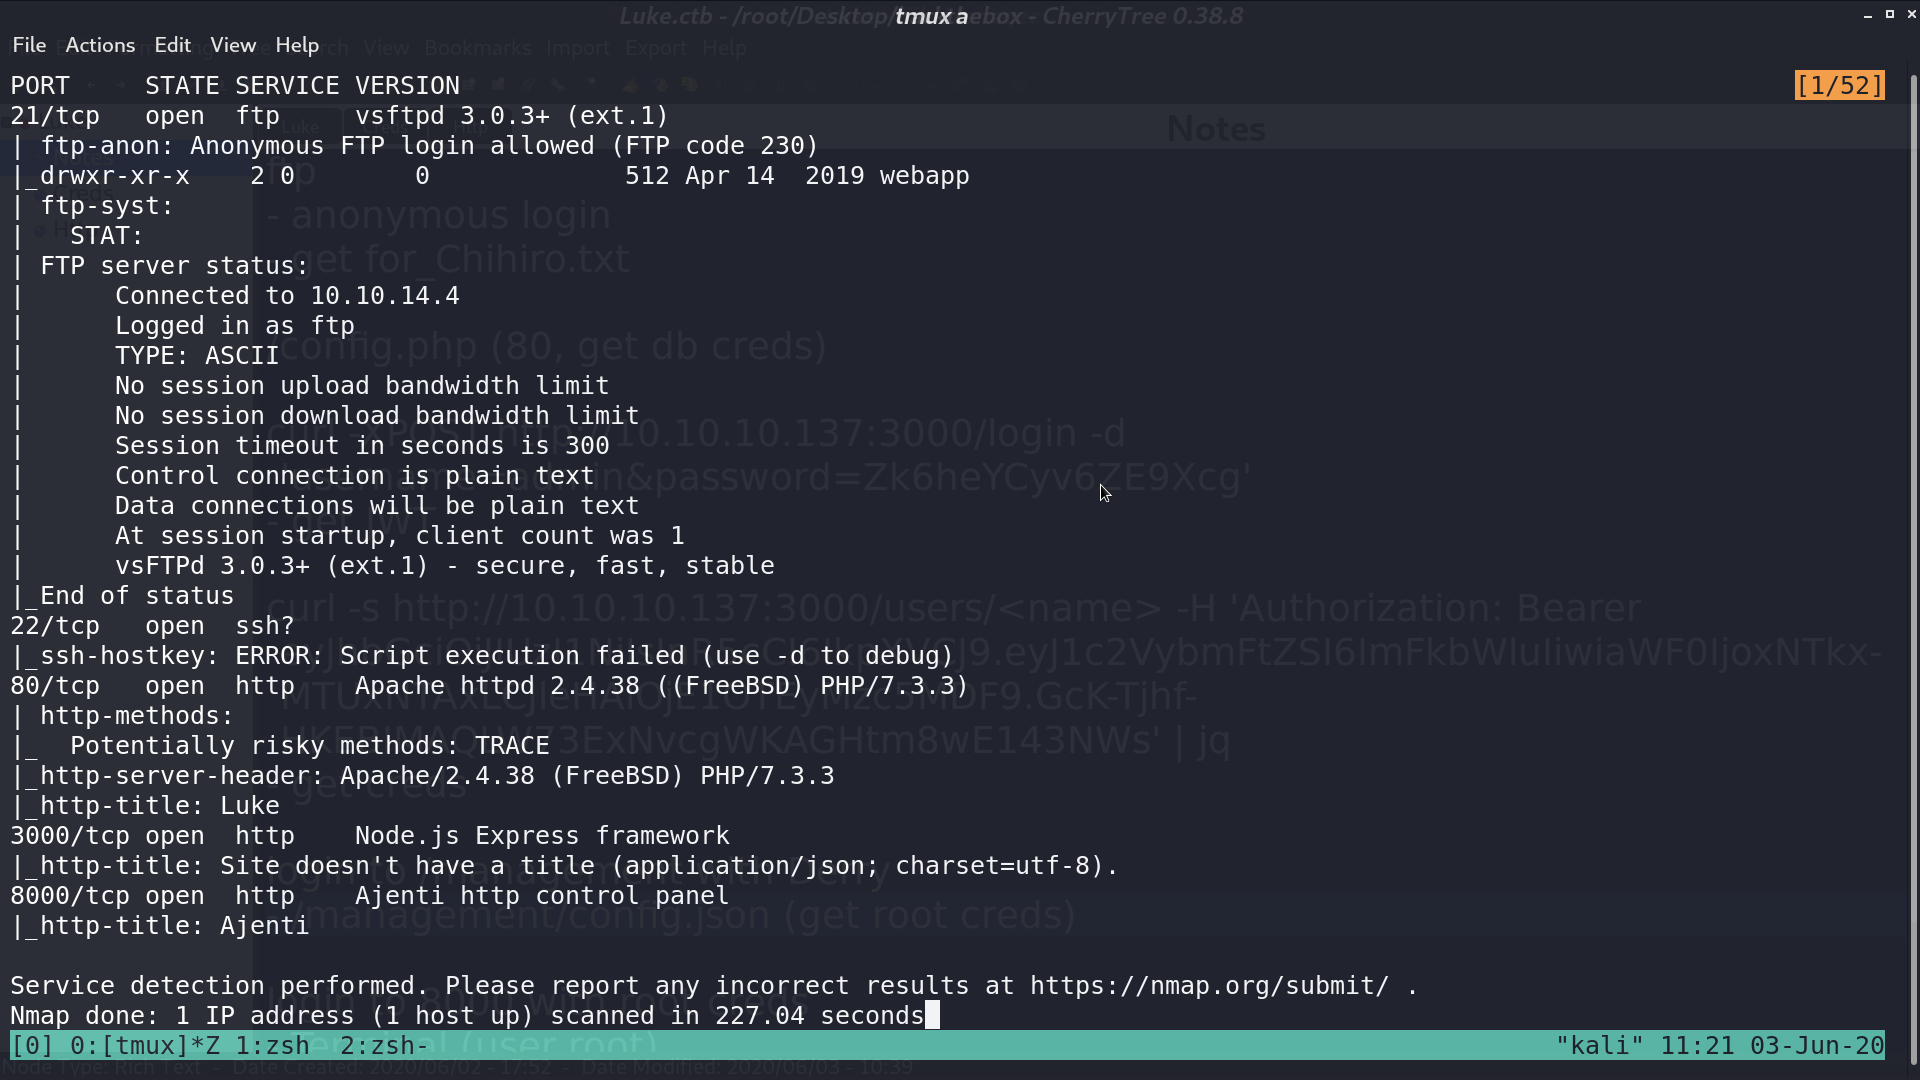
Task: Click the minimize window icon
Action: pos(1868,15)
